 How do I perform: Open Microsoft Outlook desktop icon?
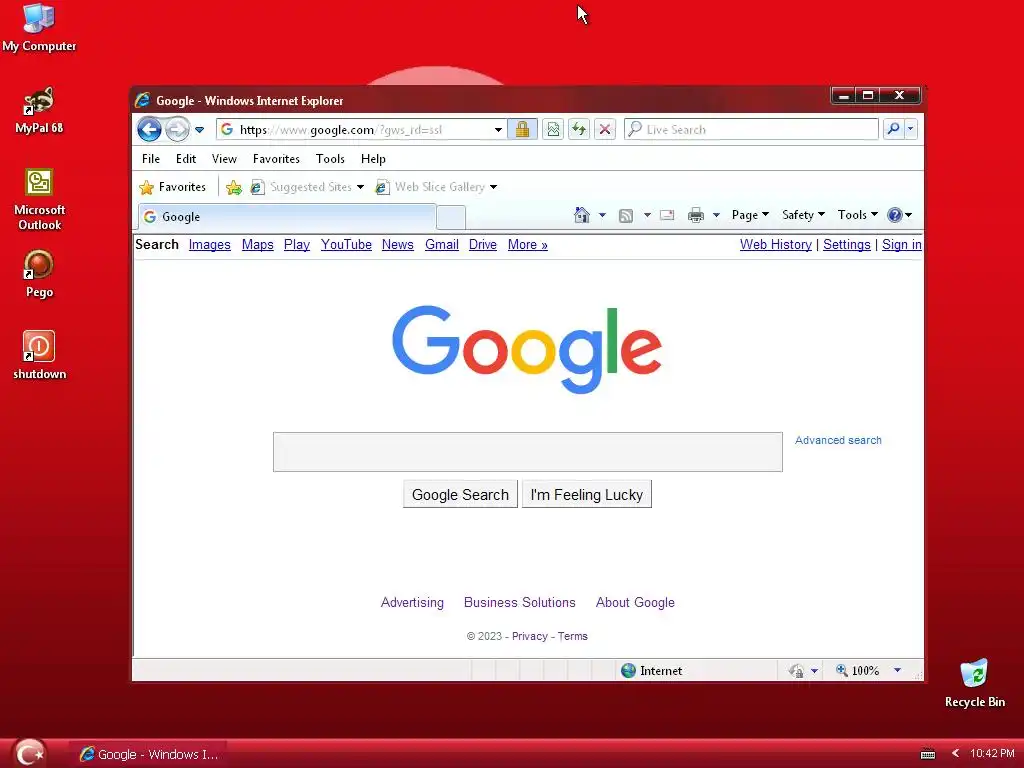[x=39, y=199]
